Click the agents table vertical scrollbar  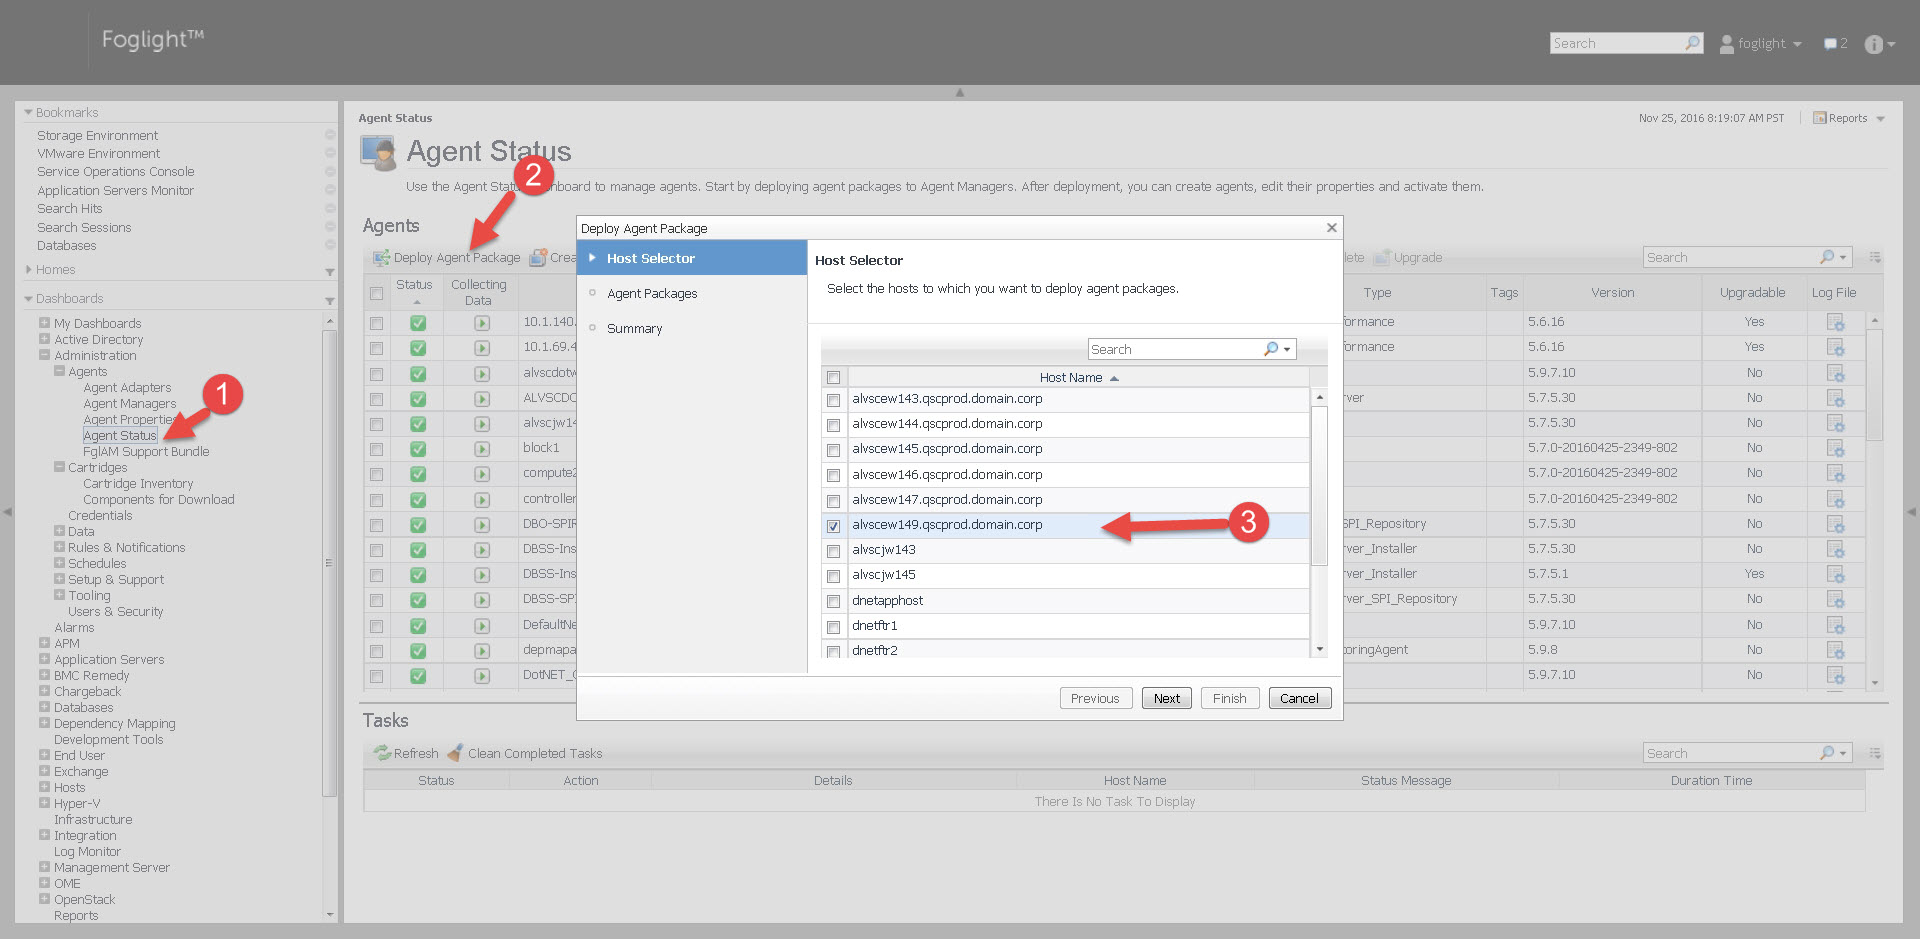(x=1875, y=385)
